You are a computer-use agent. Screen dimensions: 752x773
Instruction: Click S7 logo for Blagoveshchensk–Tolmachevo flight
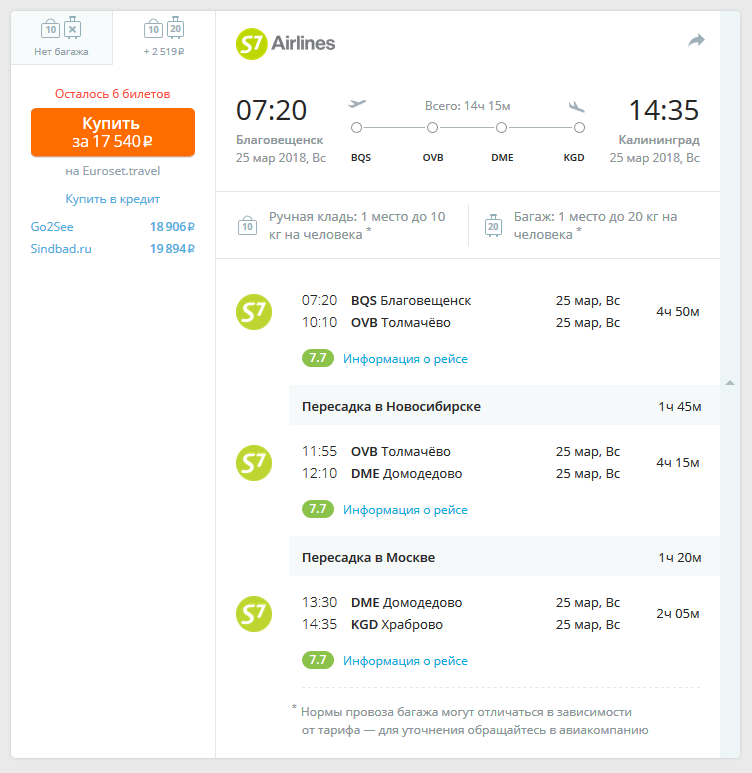(x=253, y=311)
